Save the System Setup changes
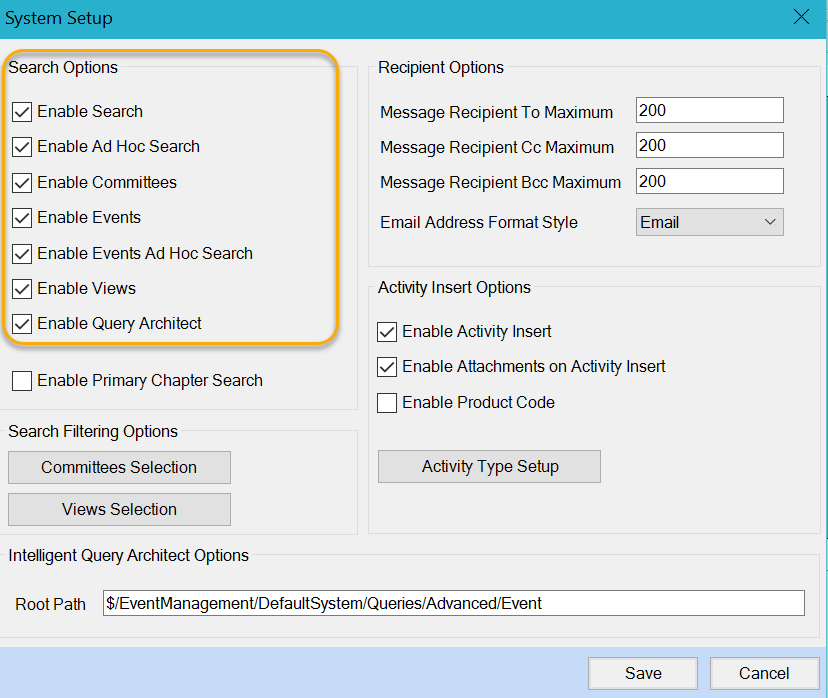This screenshot has height=698, width=828. (x=642, y=673)
